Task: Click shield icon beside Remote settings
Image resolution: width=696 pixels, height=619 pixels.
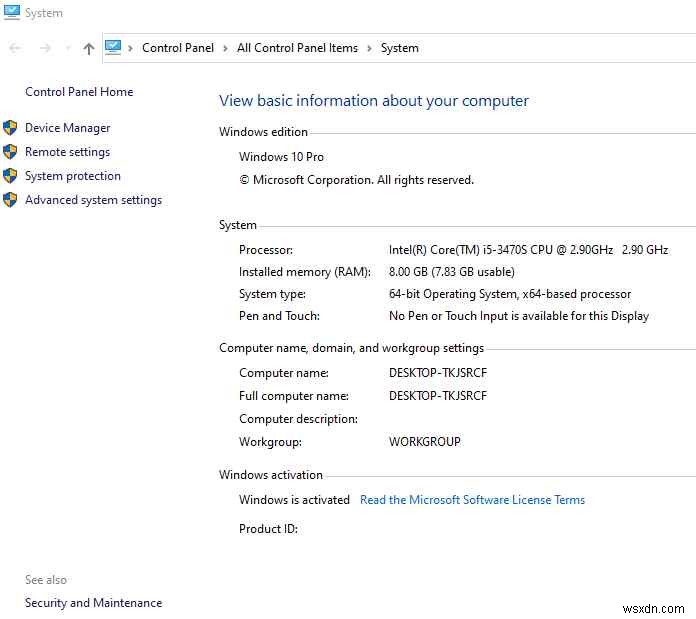Action: click(10, 152)
